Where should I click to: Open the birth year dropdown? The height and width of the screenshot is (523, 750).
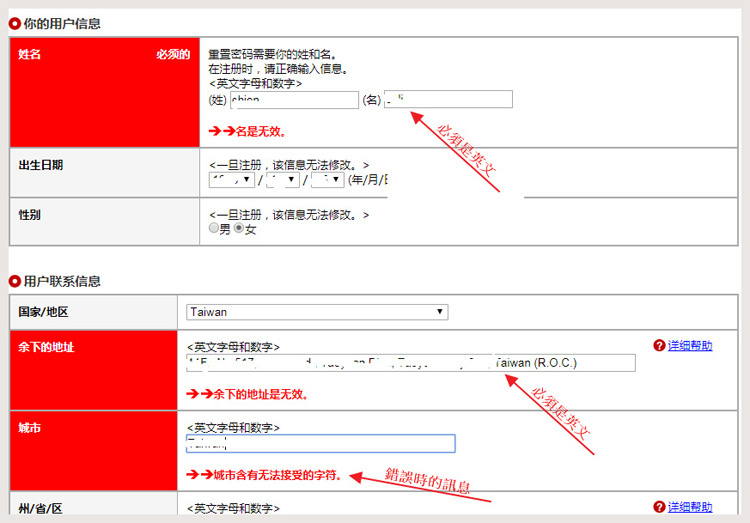pyautogui.click(x=230, y=180)
